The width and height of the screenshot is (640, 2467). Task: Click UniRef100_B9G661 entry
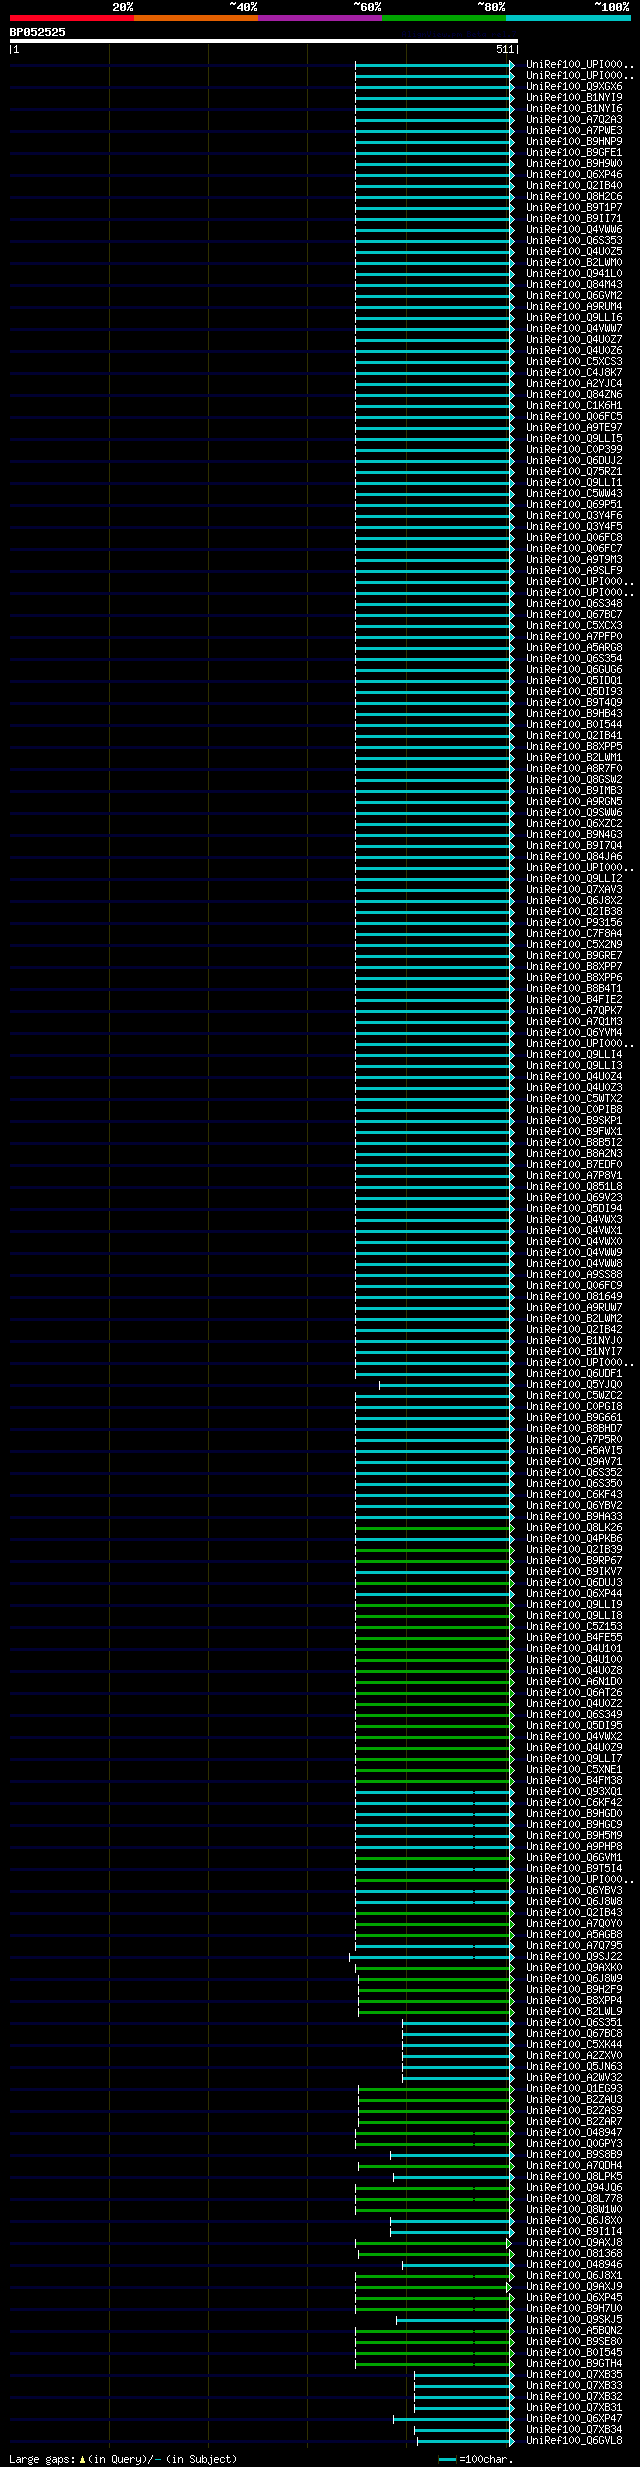(574, 1418)
